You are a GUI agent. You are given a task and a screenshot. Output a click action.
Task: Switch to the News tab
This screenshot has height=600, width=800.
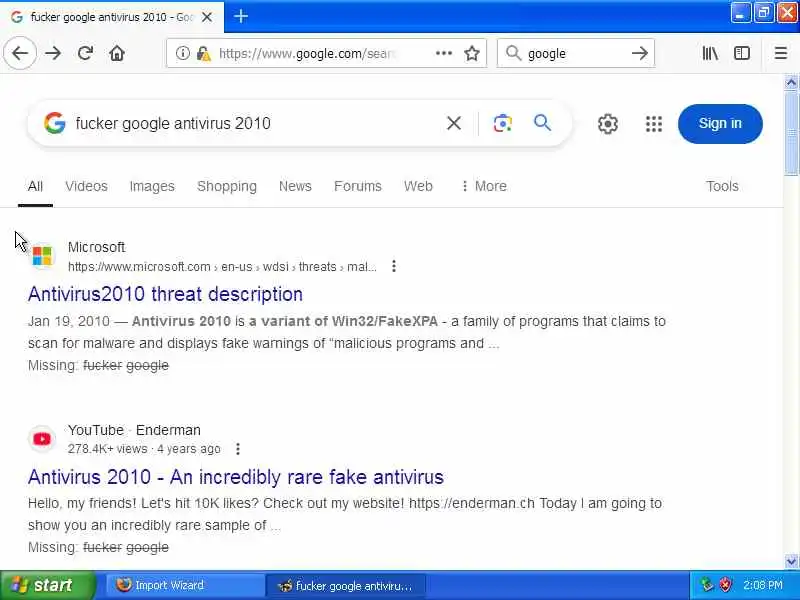(295, 186)
